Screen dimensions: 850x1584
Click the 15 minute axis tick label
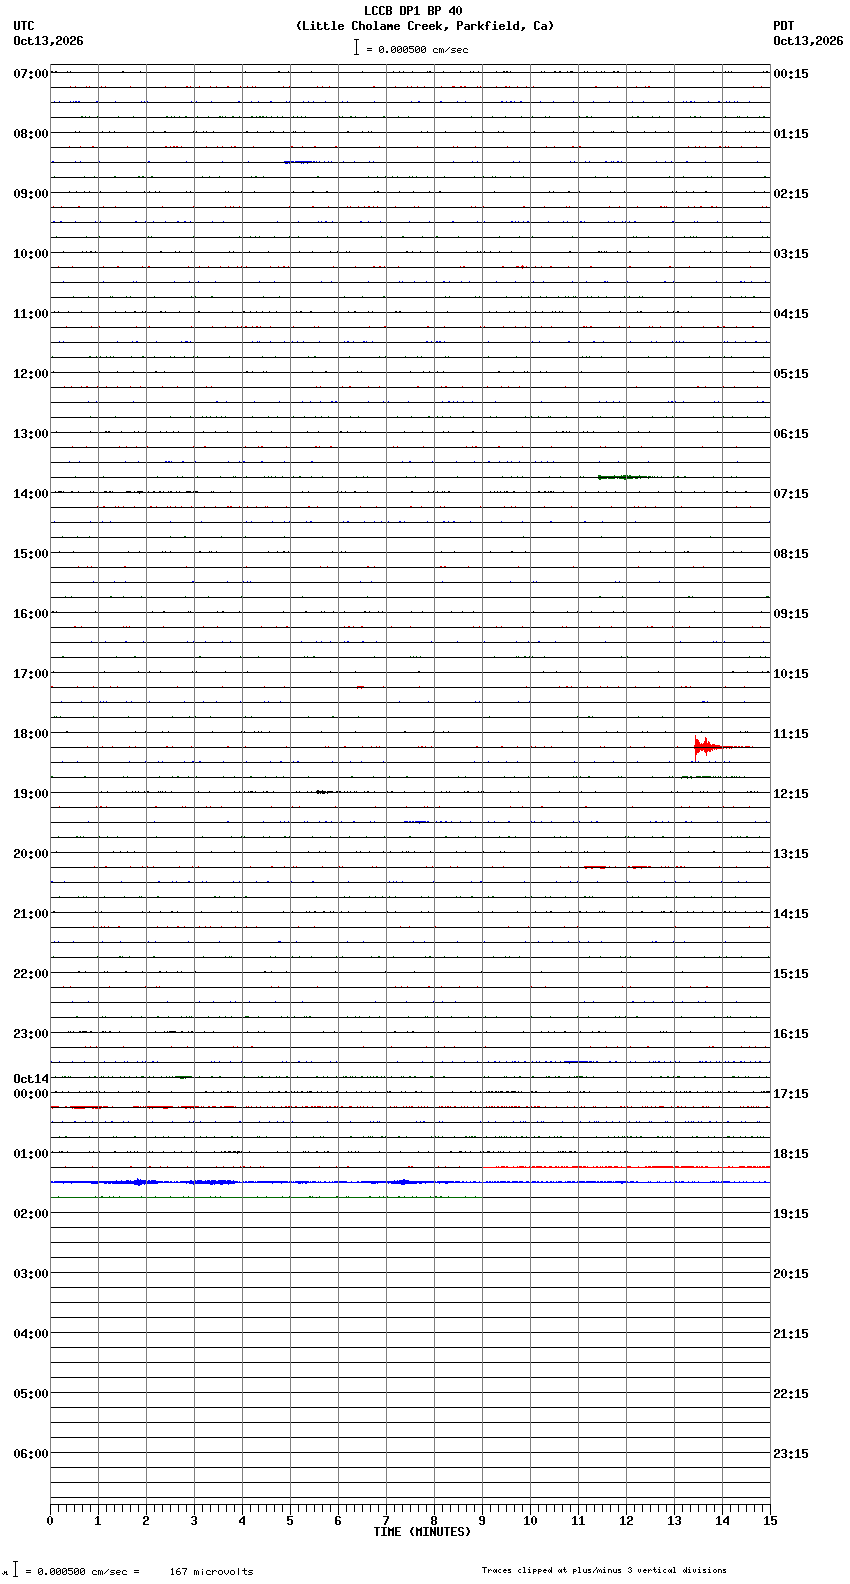(x=770, y=1521)
